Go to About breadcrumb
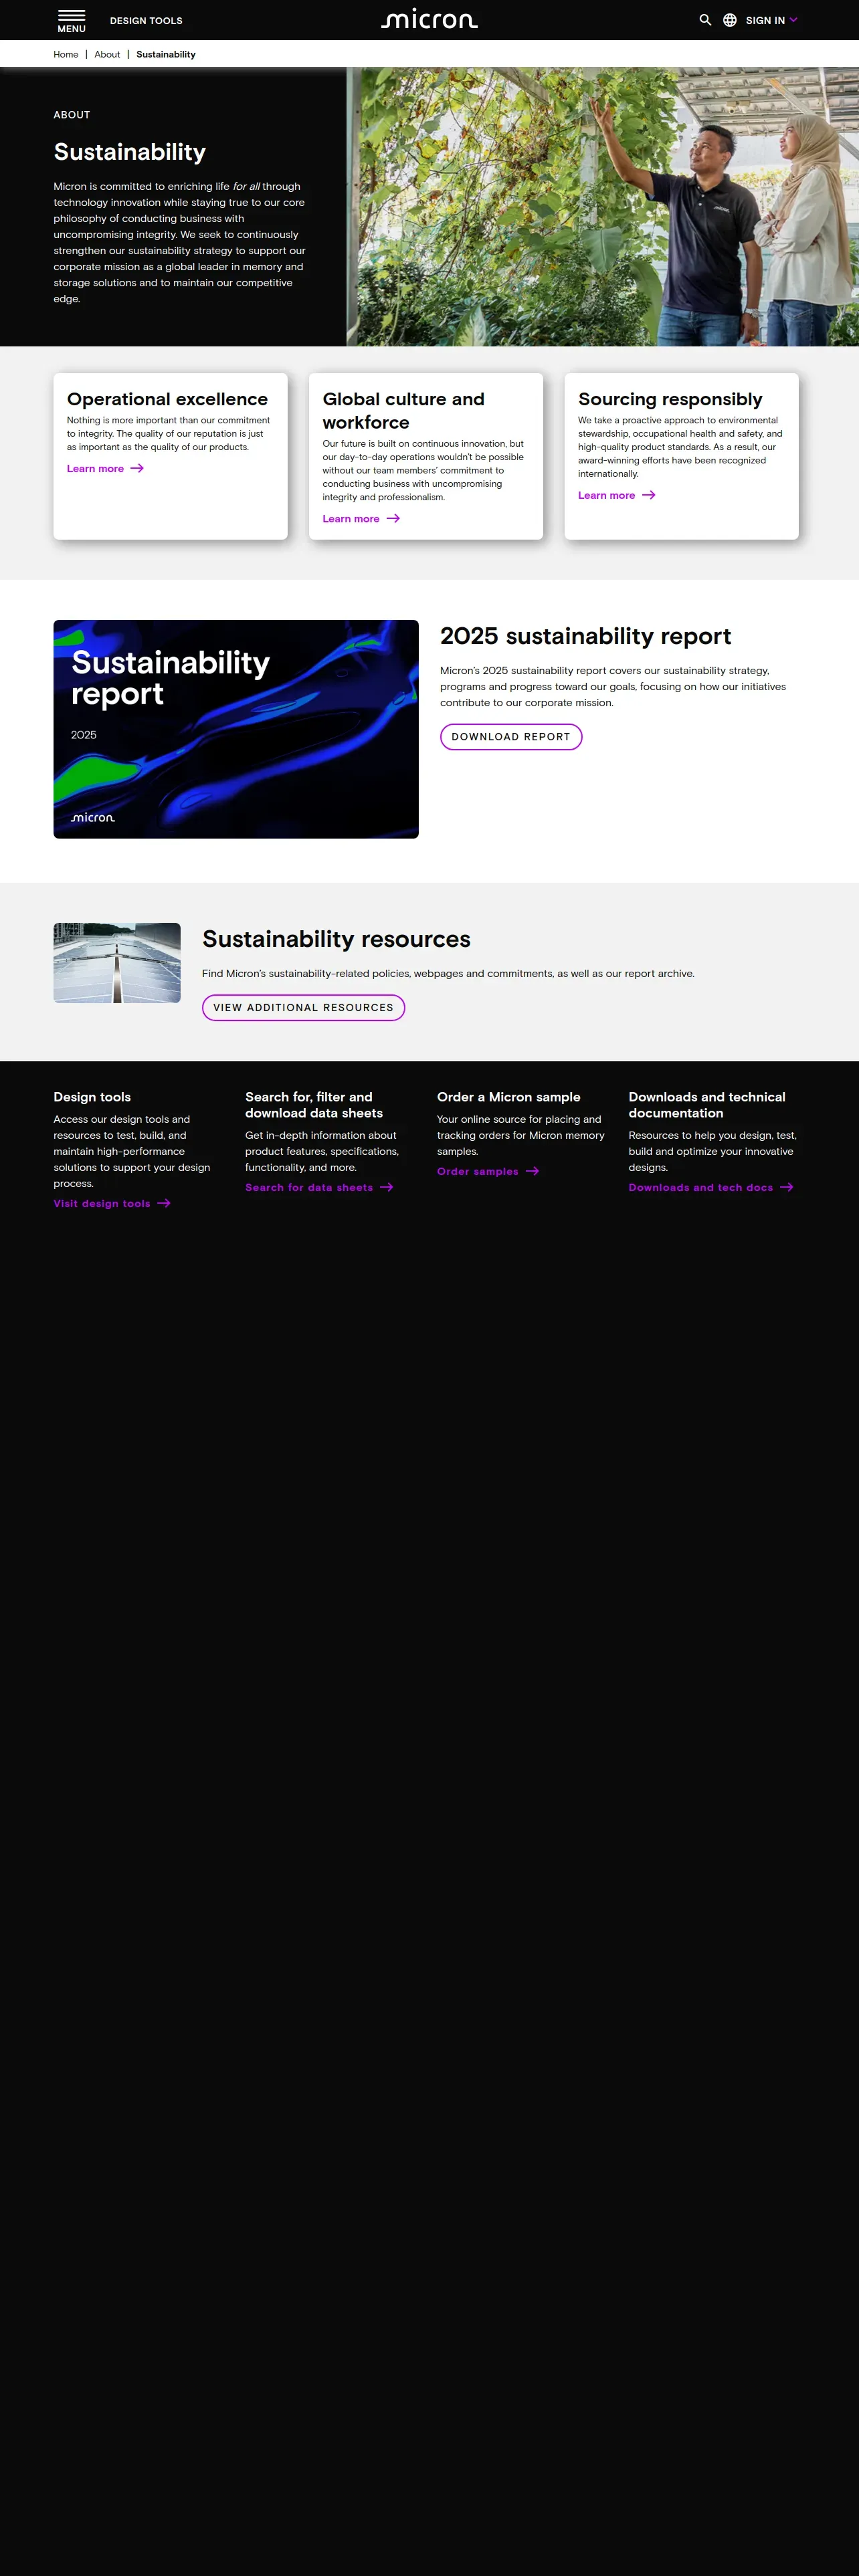The height and width of the screenshot is (2576, 859). (x=107, y=54)
